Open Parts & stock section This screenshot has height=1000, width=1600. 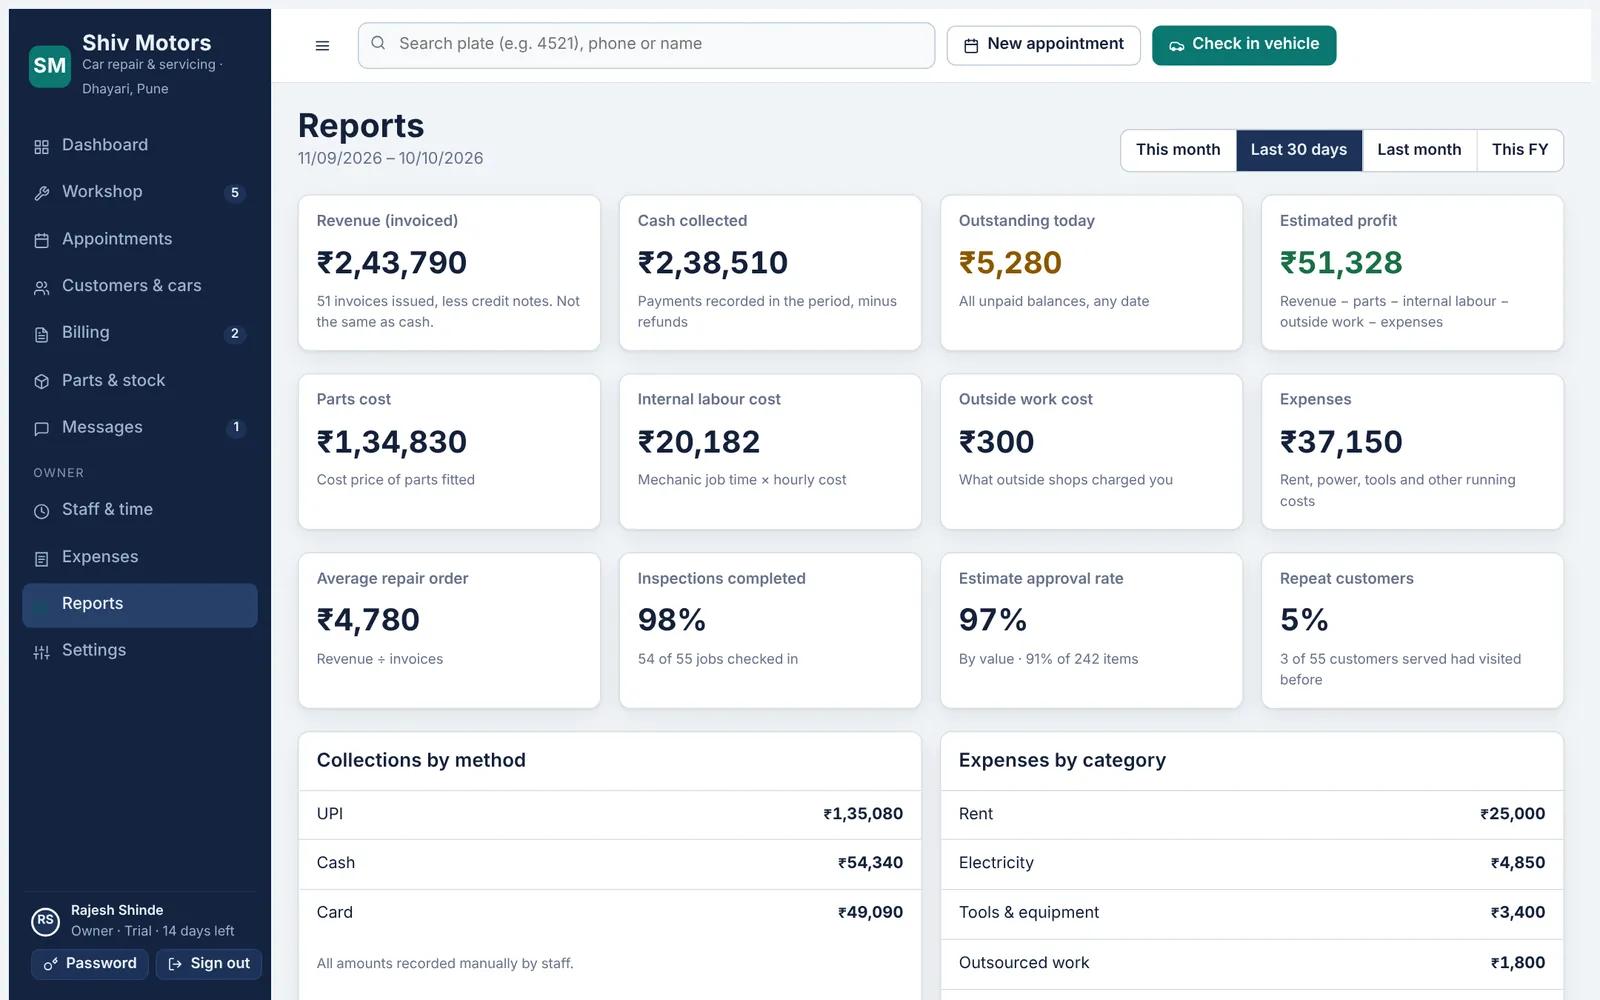[x=139, y=380]
